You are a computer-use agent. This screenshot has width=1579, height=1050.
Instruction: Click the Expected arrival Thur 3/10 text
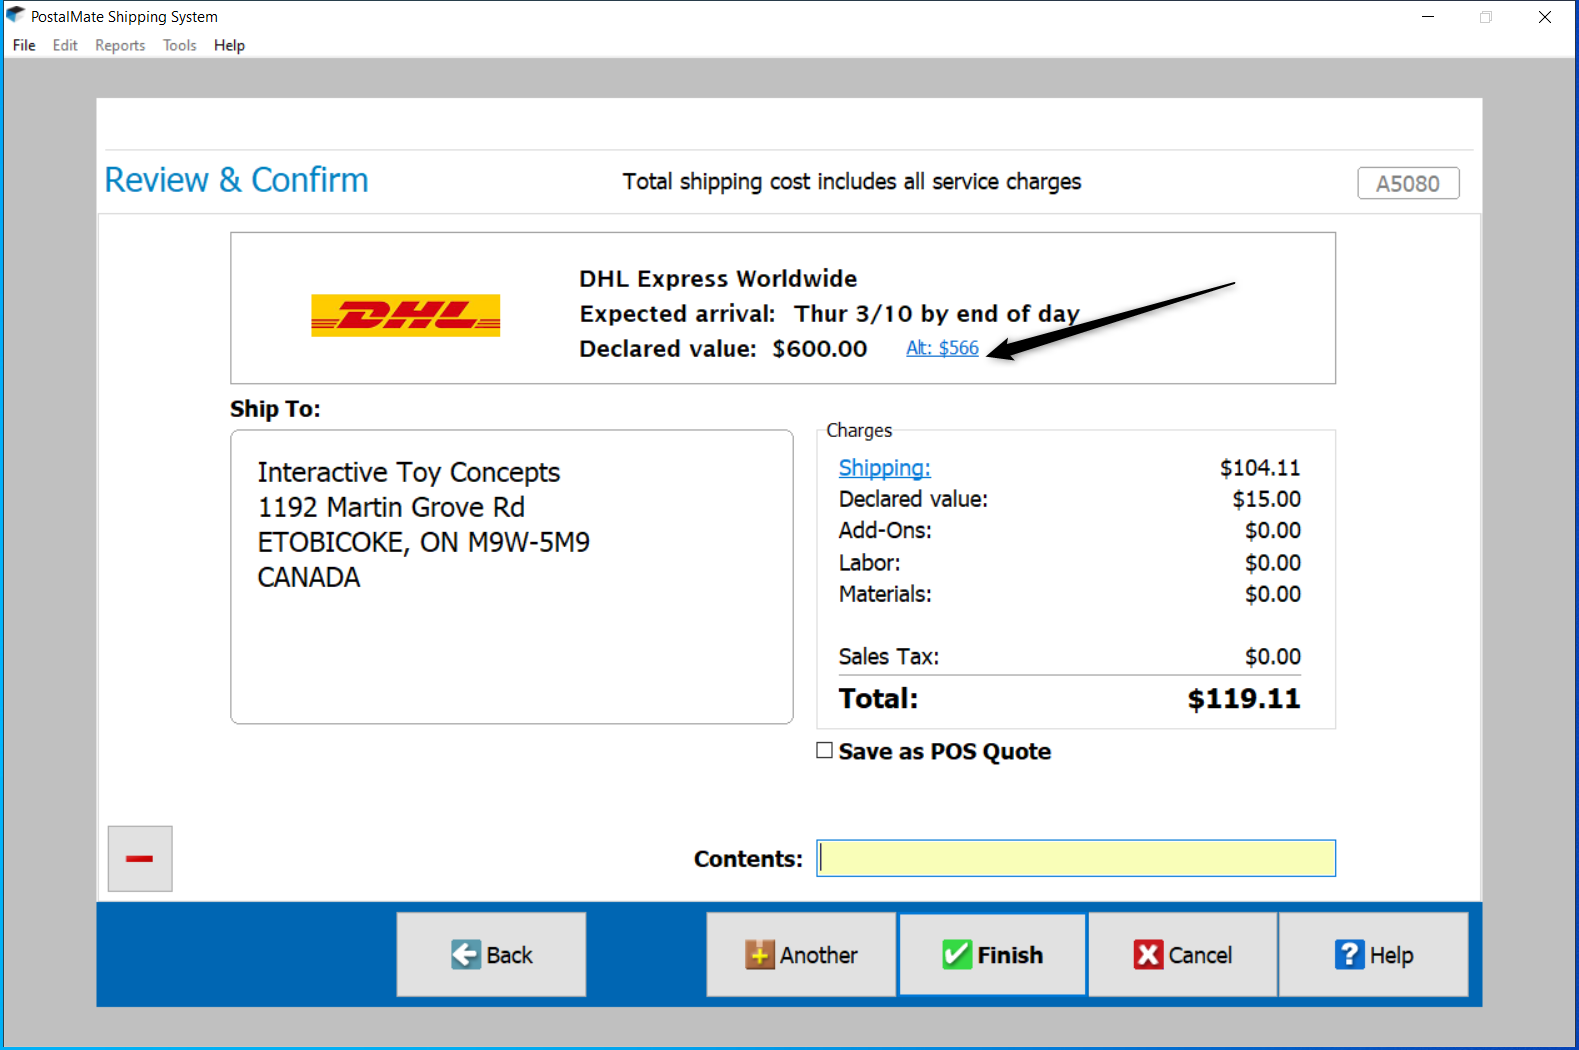(x=829, y=314)
